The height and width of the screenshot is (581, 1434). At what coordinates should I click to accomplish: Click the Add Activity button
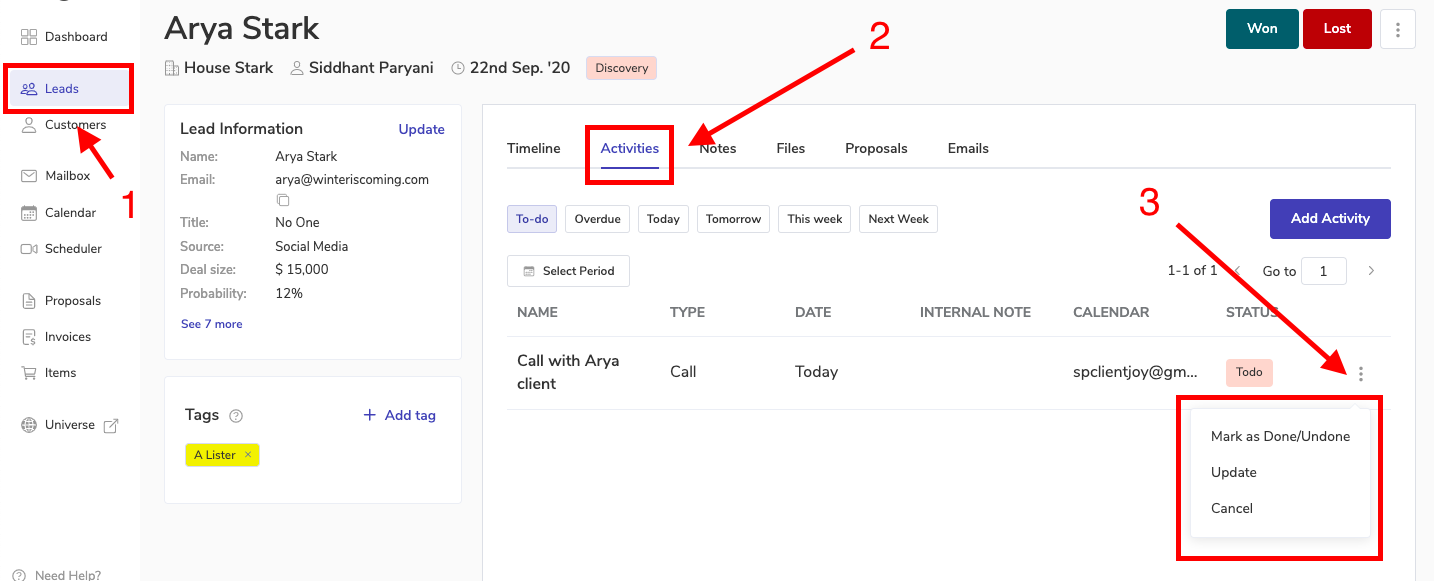tap(1330, 218)
